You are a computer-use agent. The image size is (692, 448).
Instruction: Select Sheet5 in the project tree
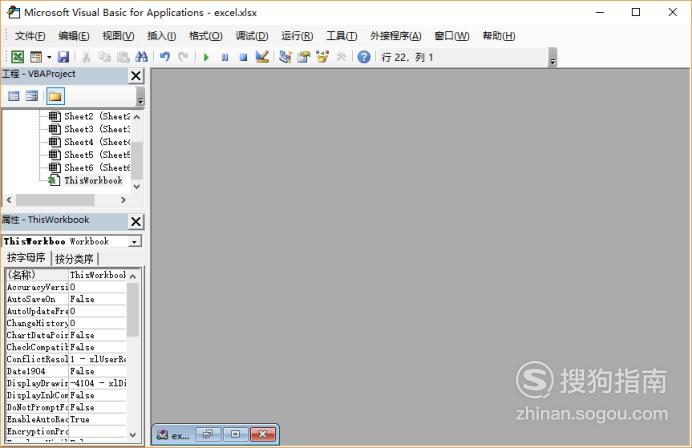click(x=90, y=155)
